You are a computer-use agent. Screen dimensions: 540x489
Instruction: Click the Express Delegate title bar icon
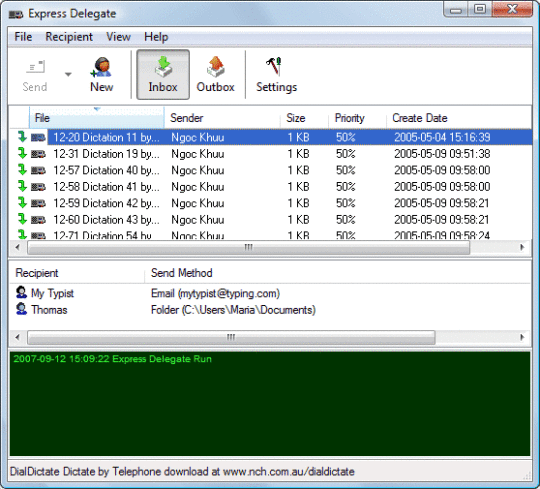[x=16, y=14]
